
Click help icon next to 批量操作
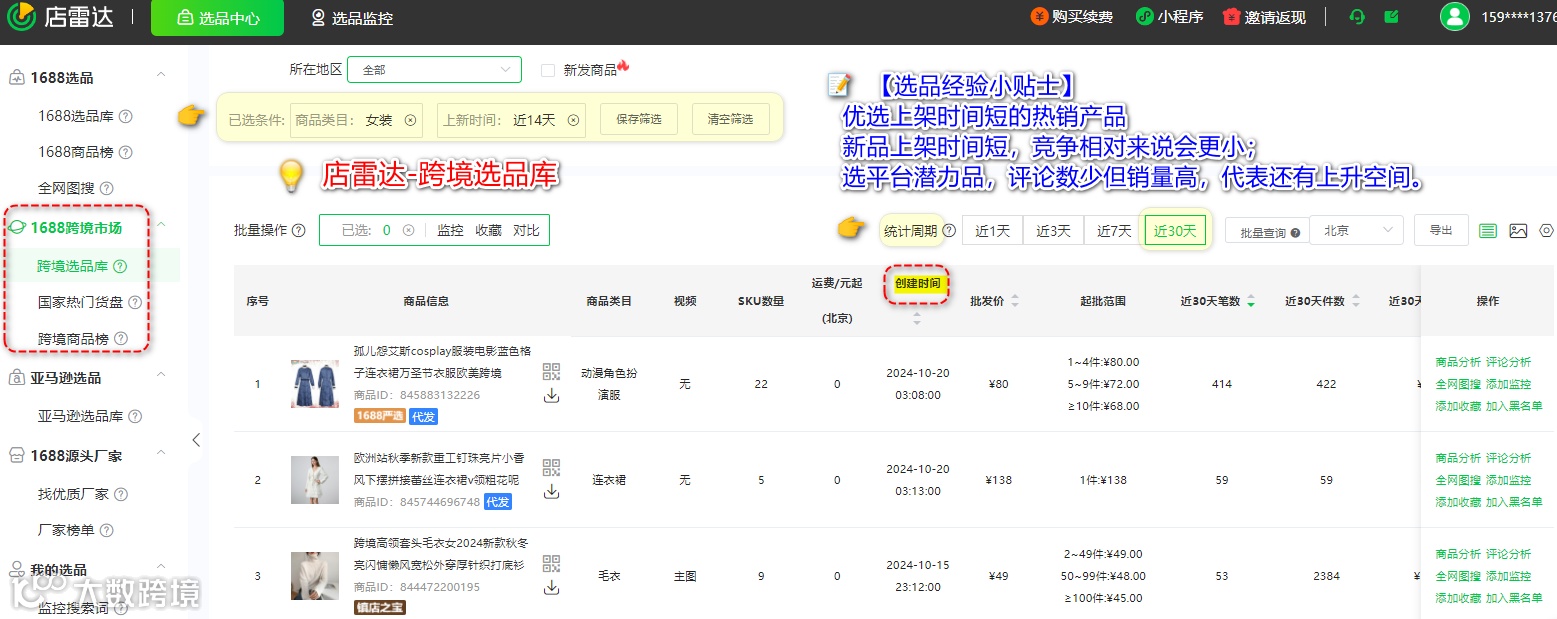[299, 230]
